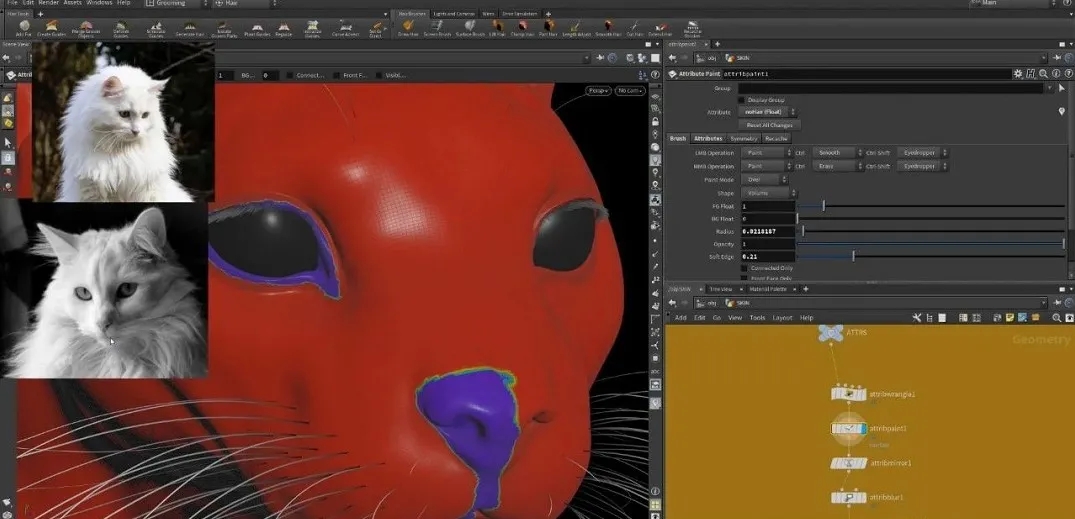
Task: Select the attribmirror1 node
Action: coord(848,463)
